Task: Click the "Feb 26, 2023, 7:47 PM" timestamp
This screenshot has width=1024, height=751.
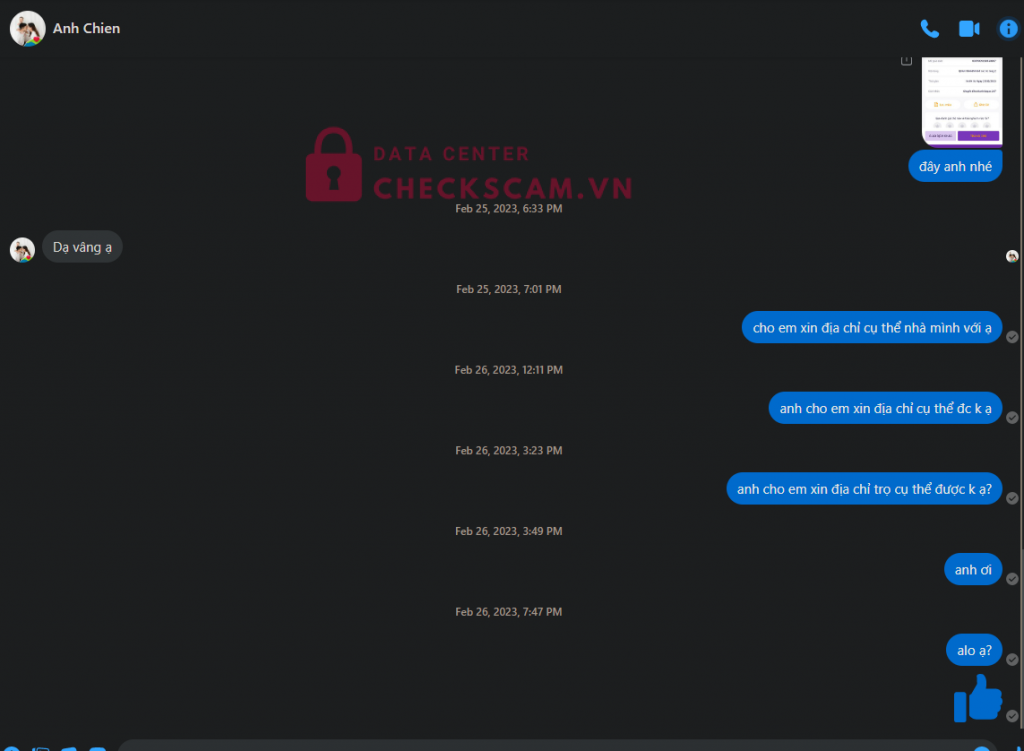Action: tap(509, 612)
